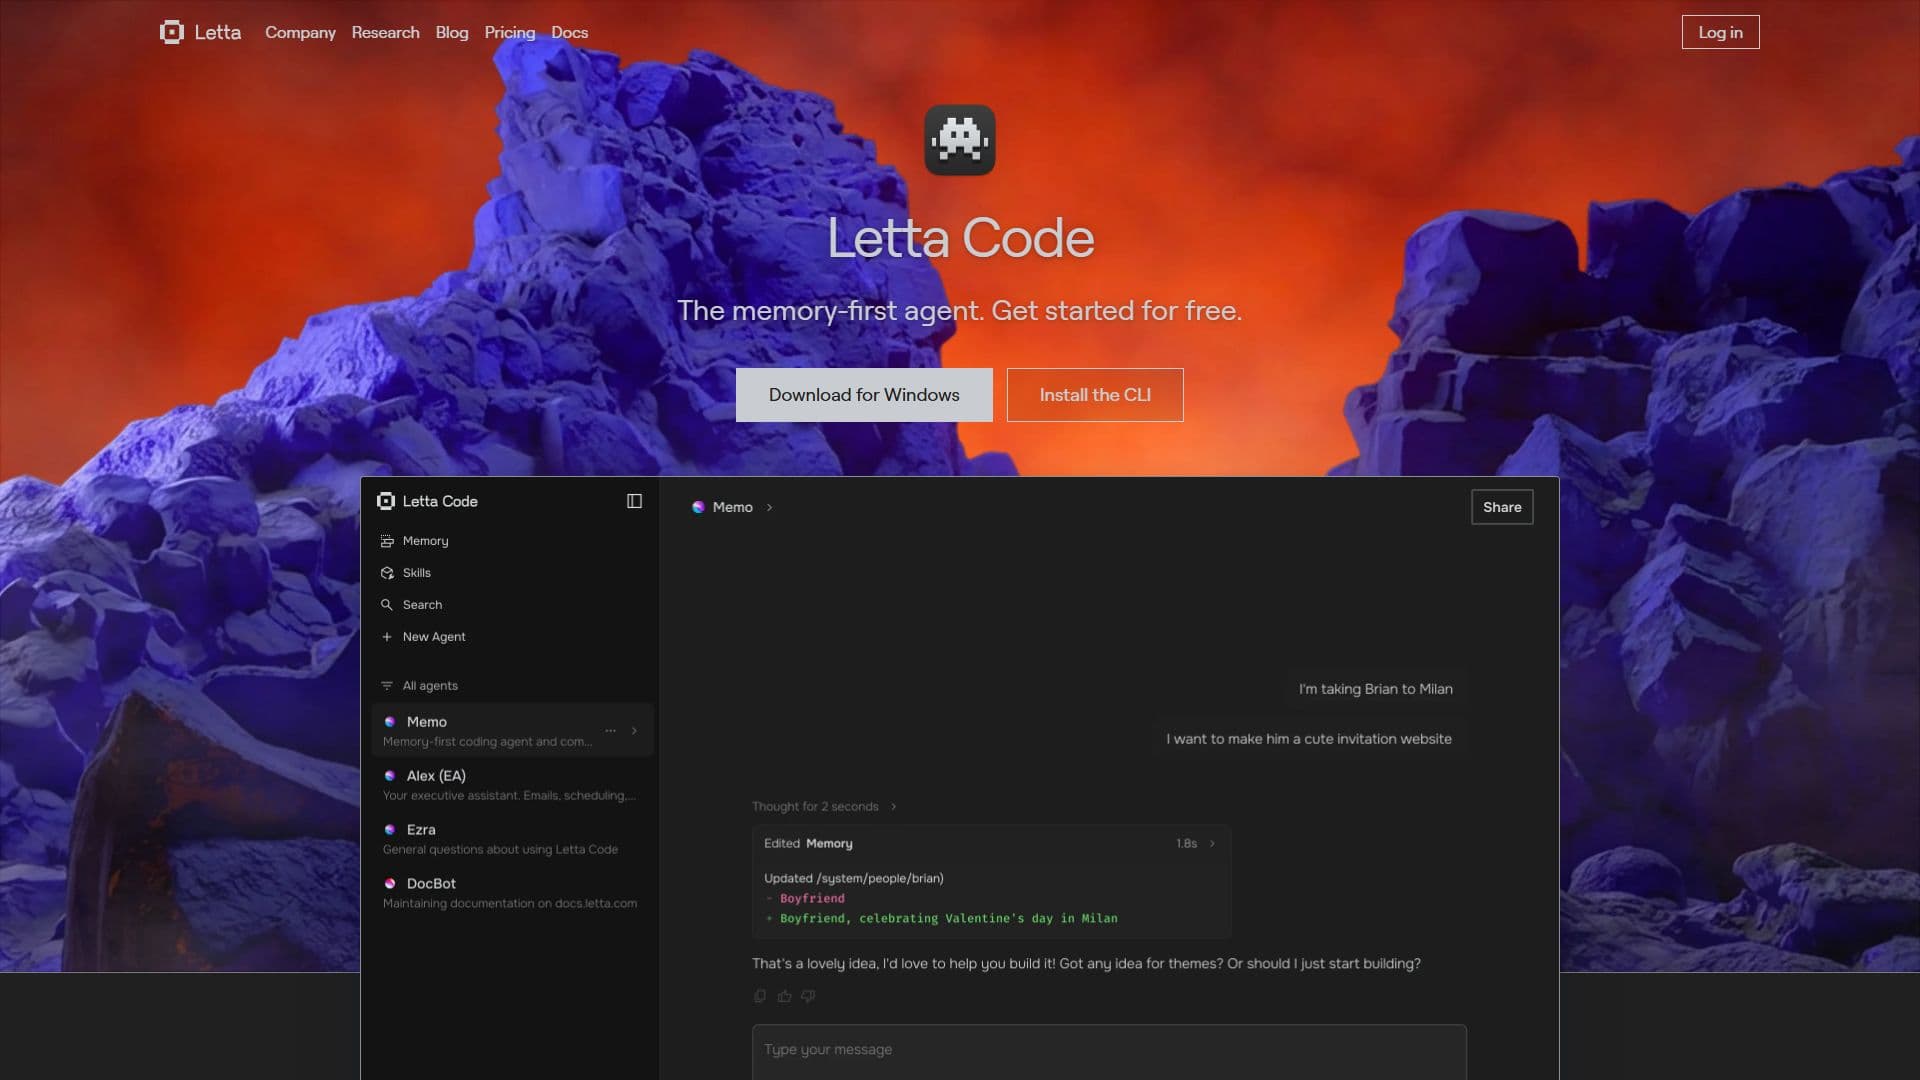The width and height of the screenshot is (1920, 1080).
Task: Open the Memo row three-dots menu
Action: click(610, 731)
